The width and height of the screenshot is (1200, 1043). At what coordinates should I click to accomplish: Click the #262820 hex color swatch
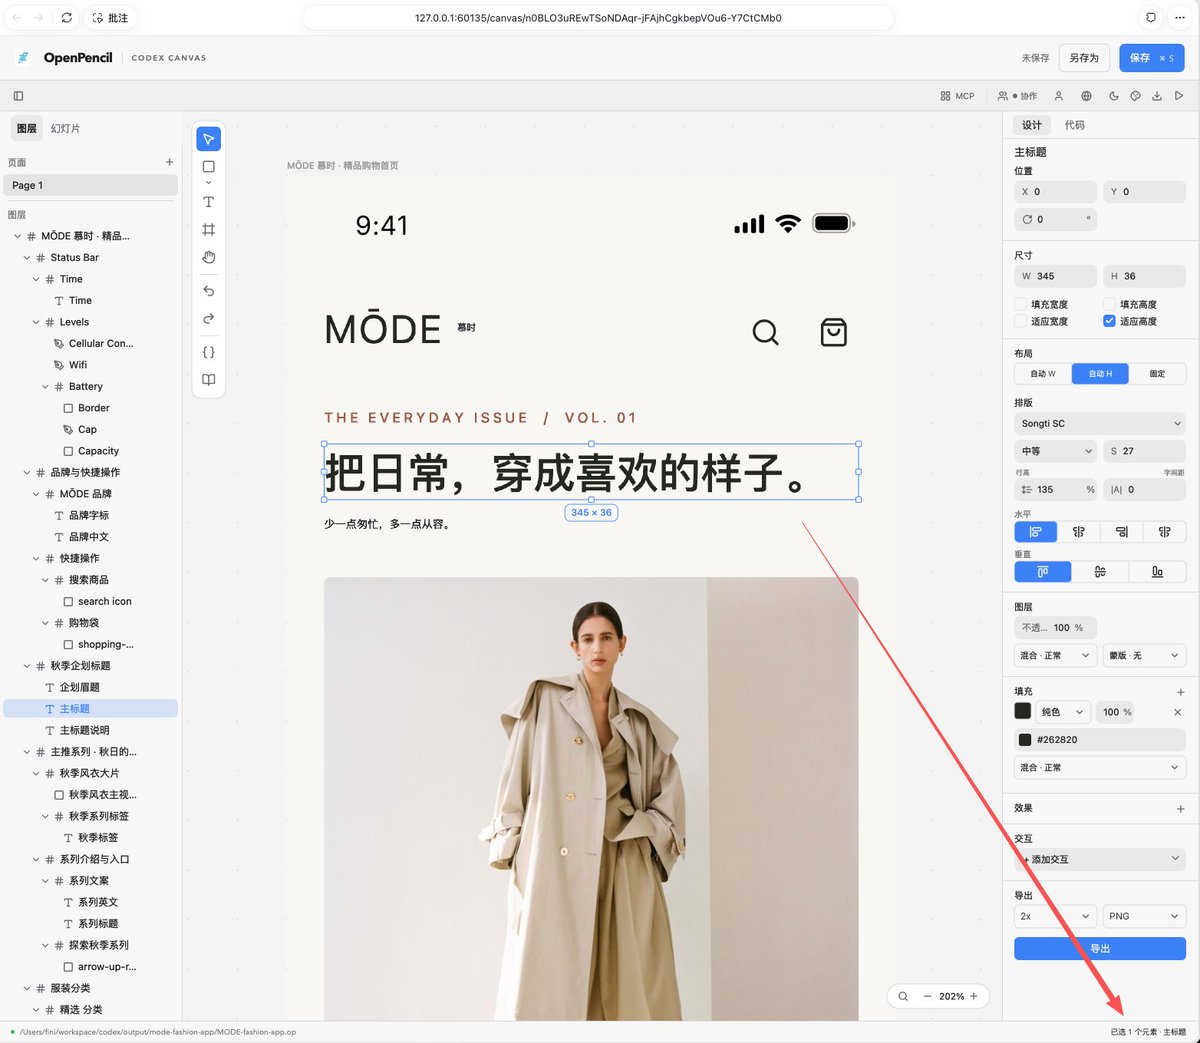1025,740
